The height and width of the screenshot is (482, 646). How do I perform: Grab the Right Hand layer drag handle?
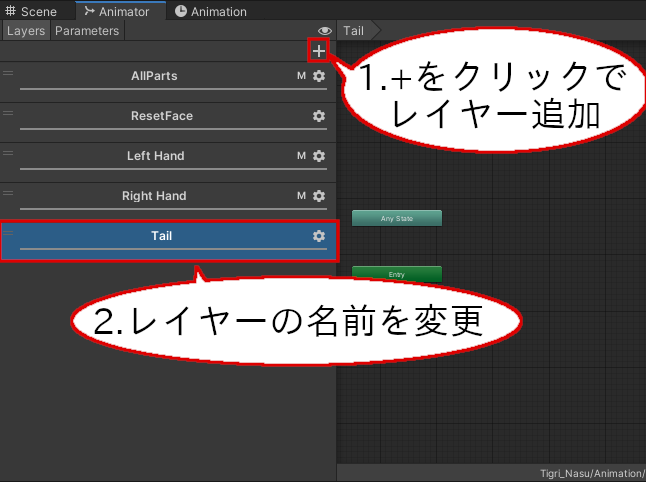click(x=8, y=193)
